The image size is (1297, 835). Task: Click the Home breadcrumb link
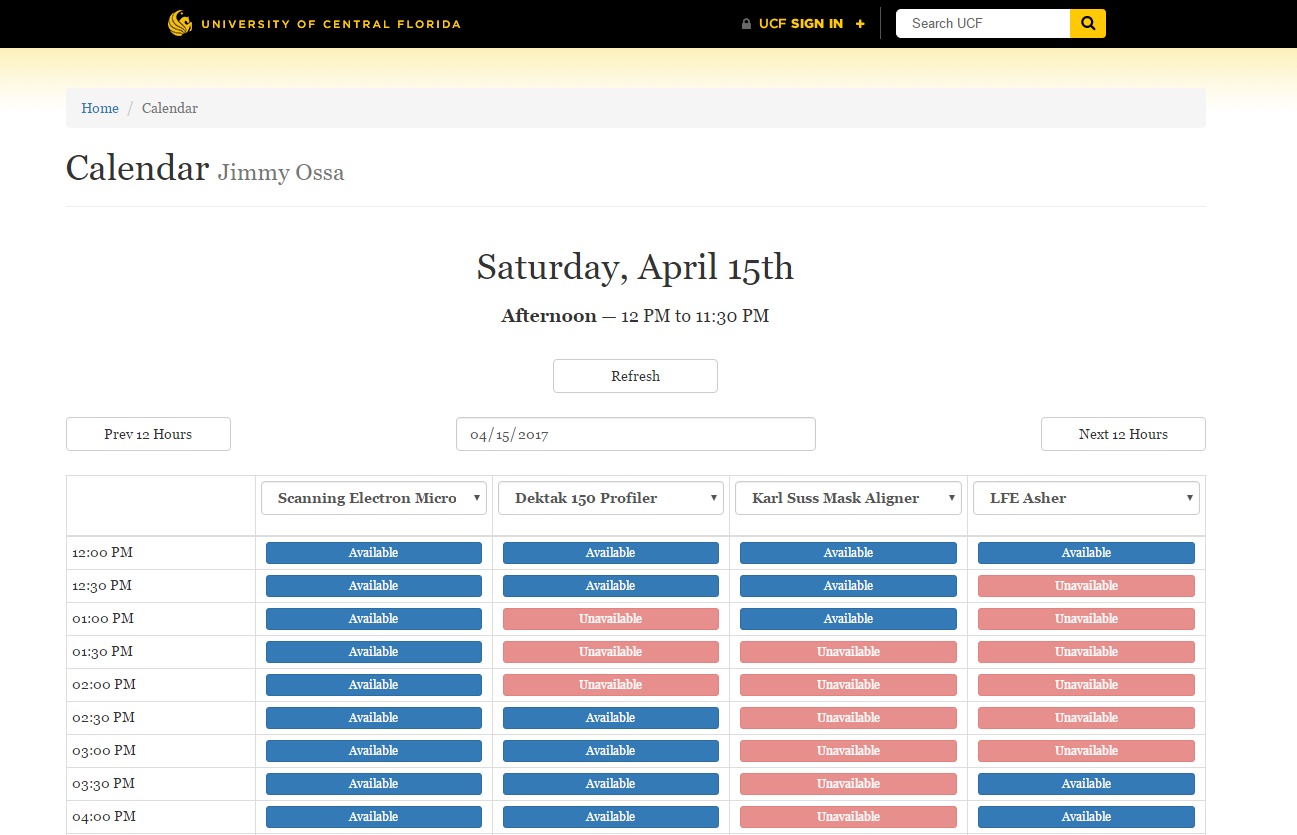[x=100, y=108]
